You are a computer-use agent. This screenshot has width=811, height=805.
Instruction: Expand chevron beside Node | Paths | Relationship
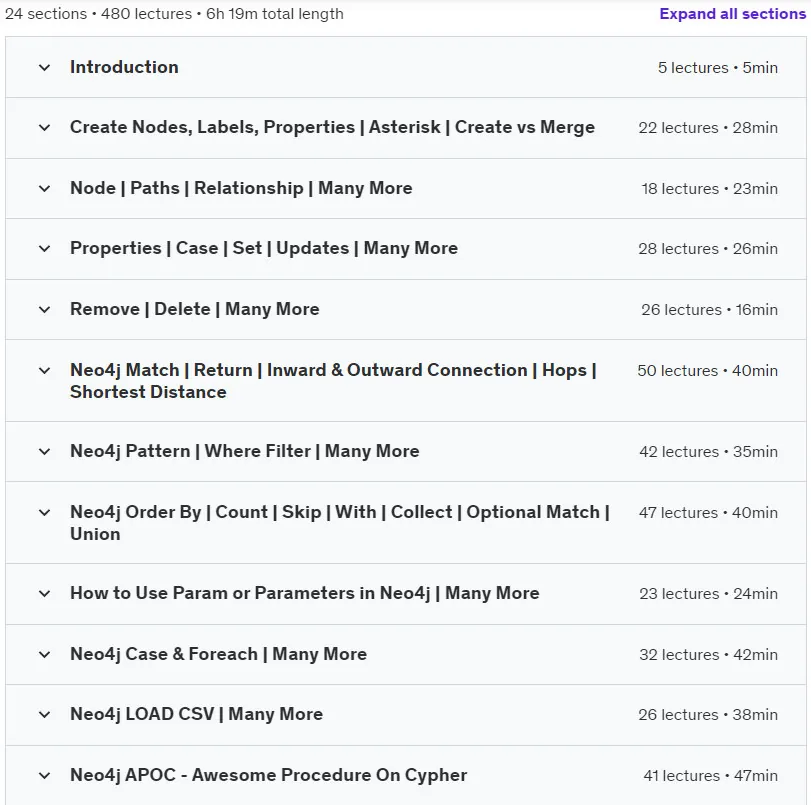(44, 189)
